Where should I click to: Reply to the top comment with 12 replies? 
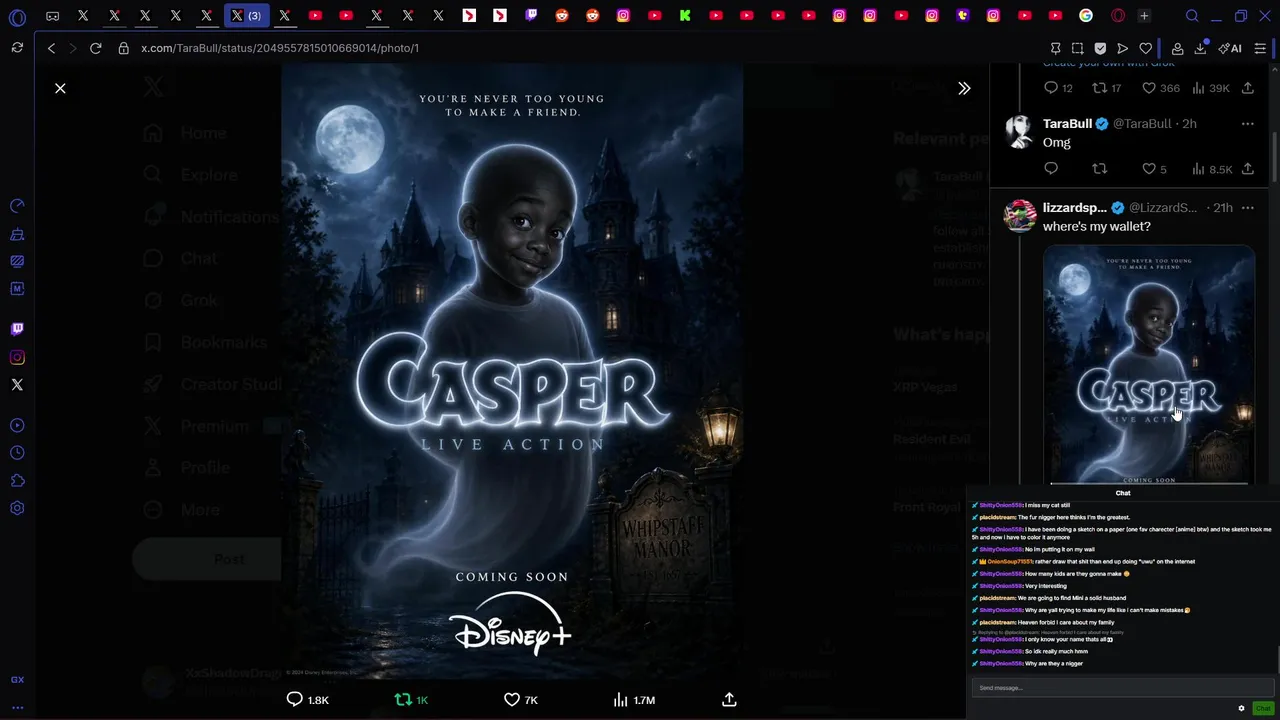coord(1058,88)
